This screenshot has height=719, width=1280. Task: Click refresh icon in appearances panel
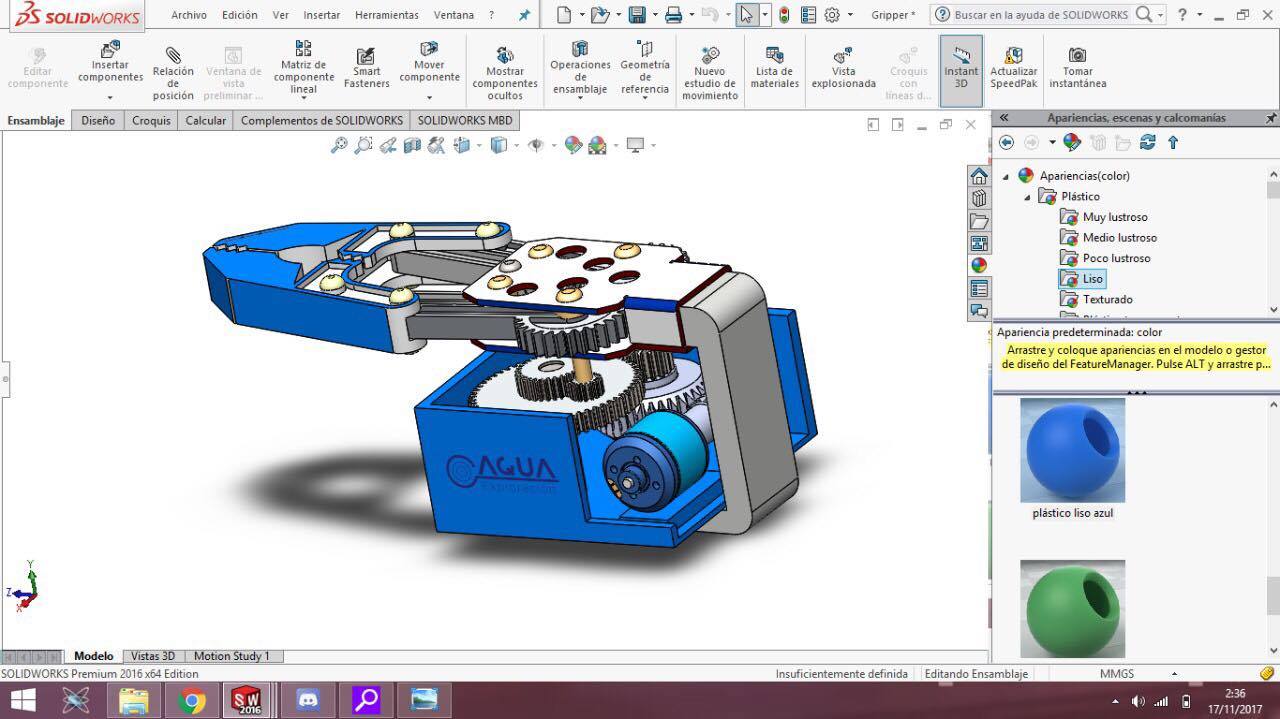pyautogui.click(x=1147, y=143)
